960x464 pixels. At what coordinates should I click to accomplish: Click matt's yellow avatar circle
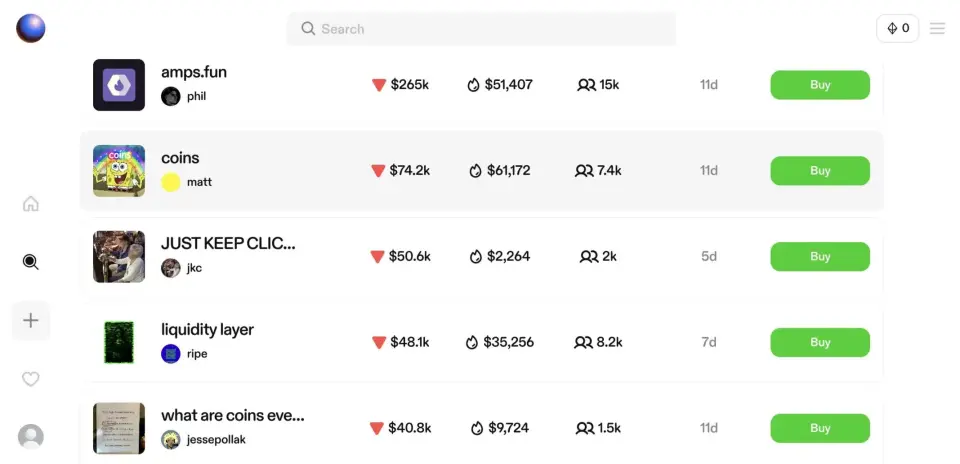pyautogui.click(x=171, y=182)
